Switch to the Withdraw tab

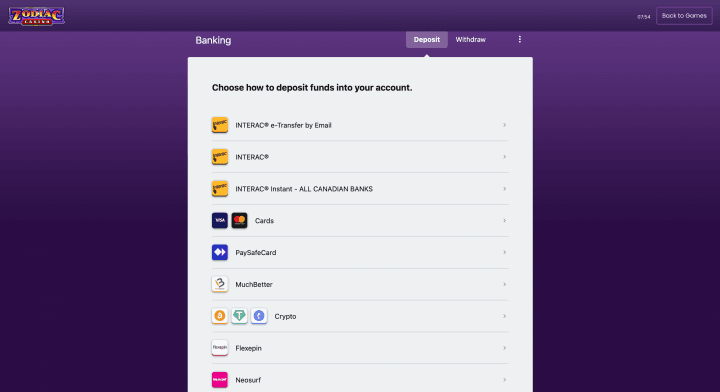pyautogui.click(x=470, y=39)
